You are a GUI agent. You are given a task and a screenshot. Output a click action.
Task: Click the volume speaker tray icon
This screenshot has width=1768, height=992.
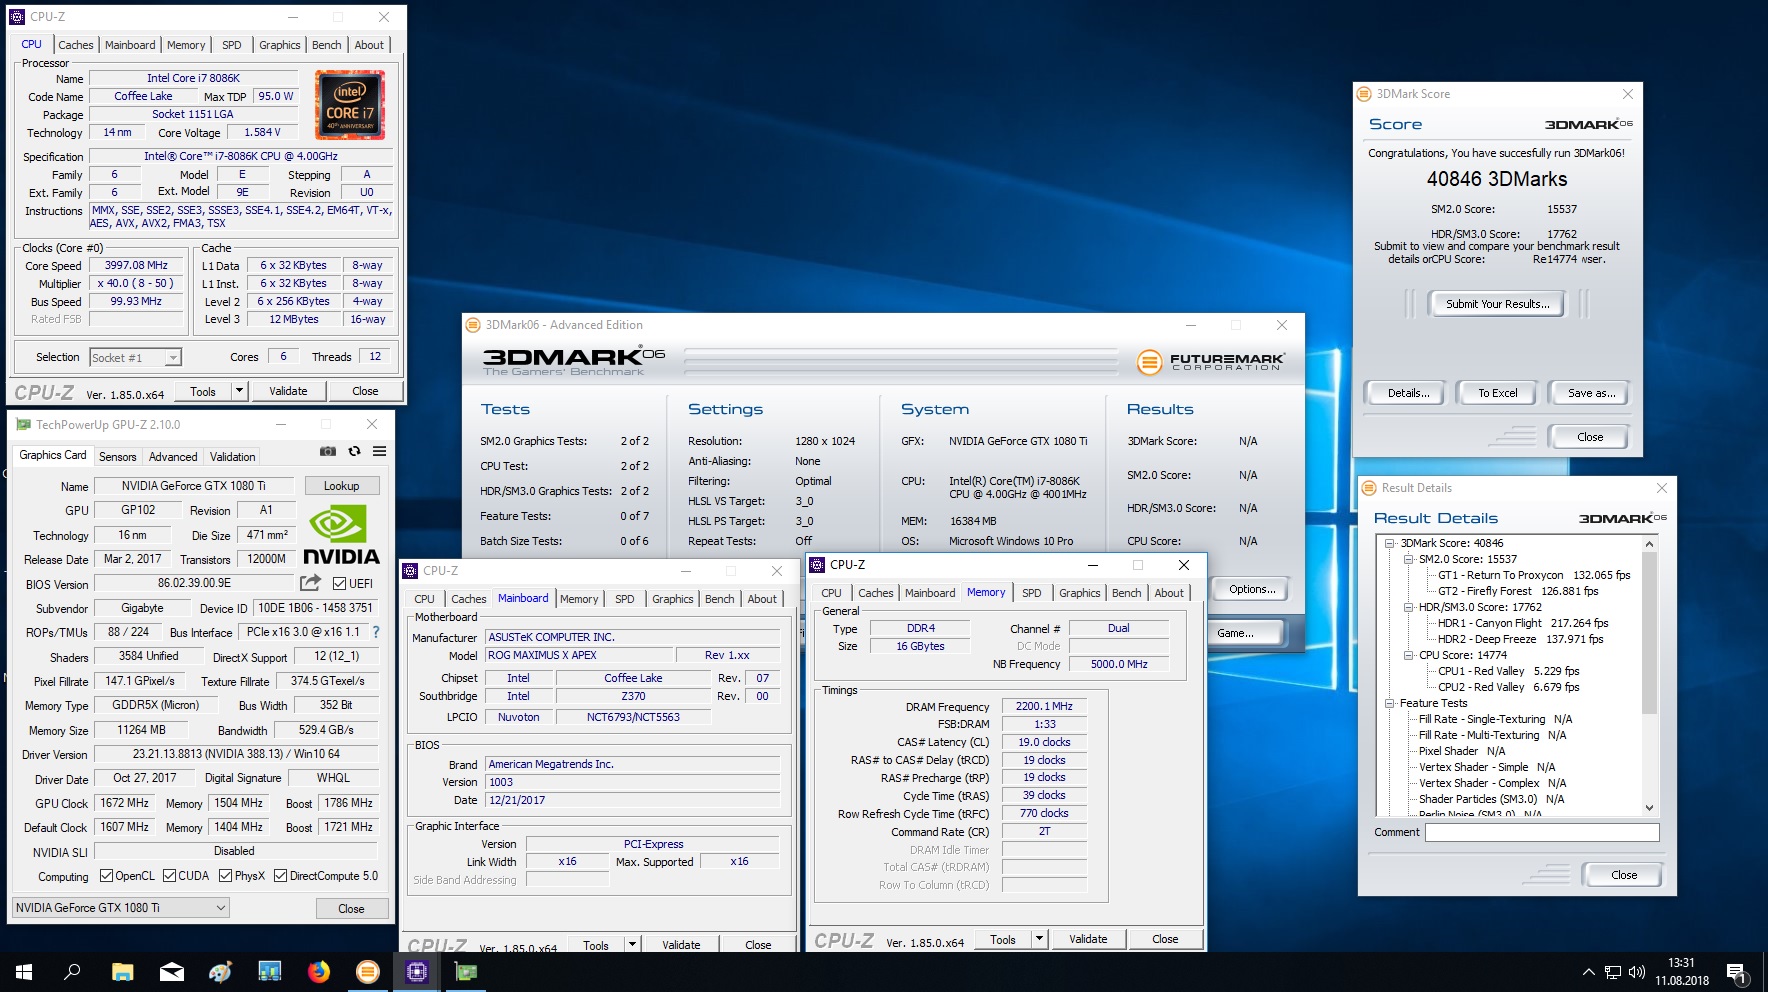coord(1636,972)
